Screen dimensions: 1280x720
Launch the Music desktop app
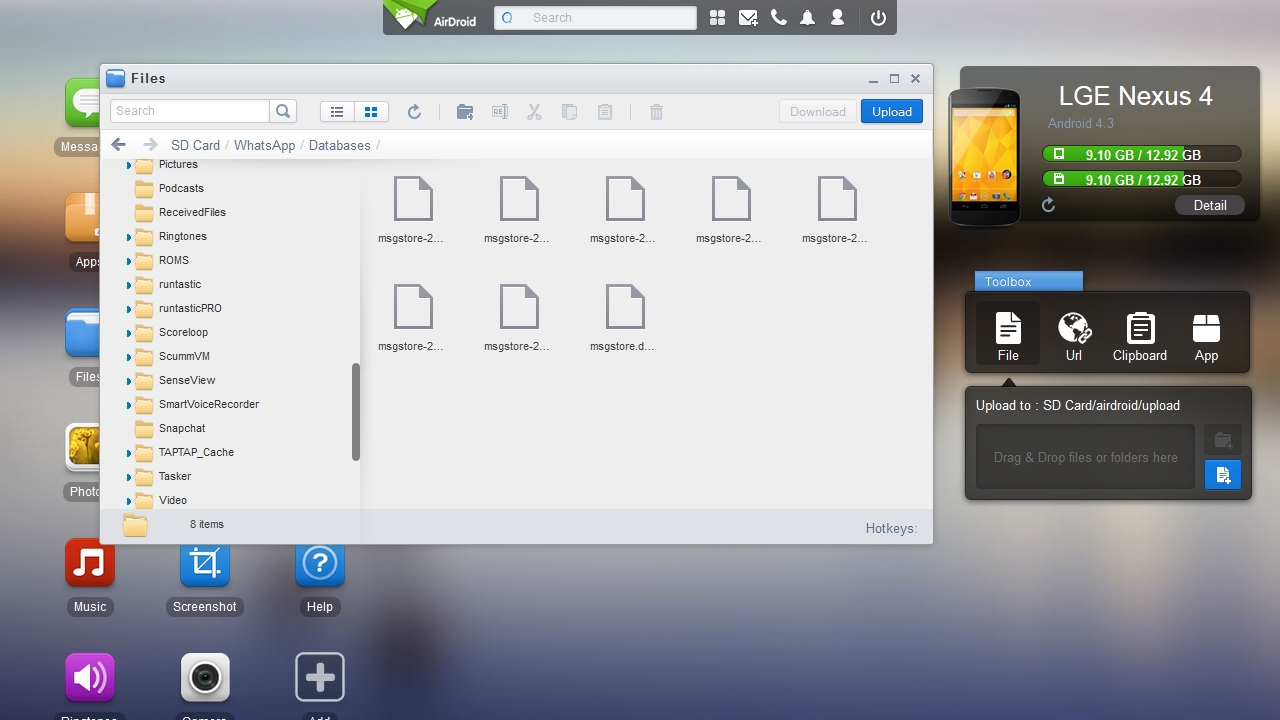coord(90,565)
